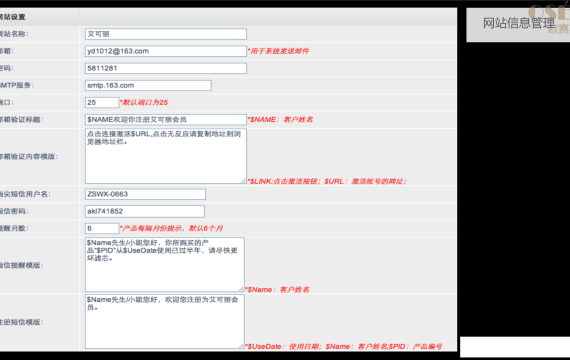
Task: Grab resize handle of SMS reminder template textarea
Action: pyautogui.click(x=242, y=289)
